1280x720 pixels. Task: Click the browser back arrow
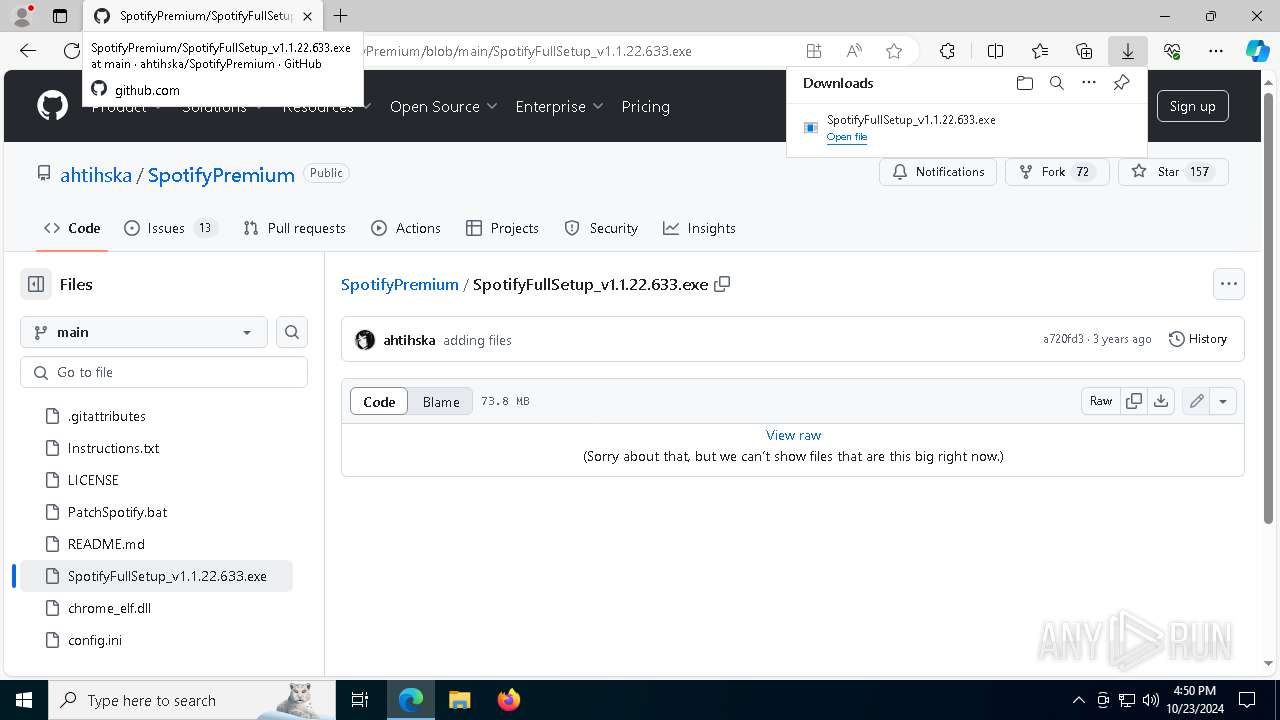28,51
